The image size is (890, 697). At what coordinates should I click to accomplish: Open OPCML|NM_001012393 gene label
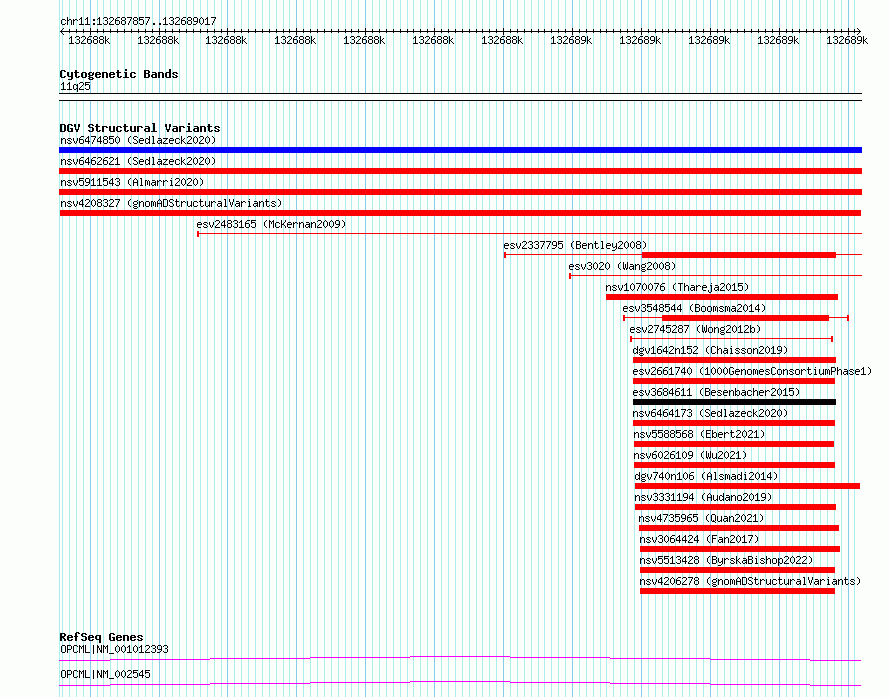tap(114, 649)
